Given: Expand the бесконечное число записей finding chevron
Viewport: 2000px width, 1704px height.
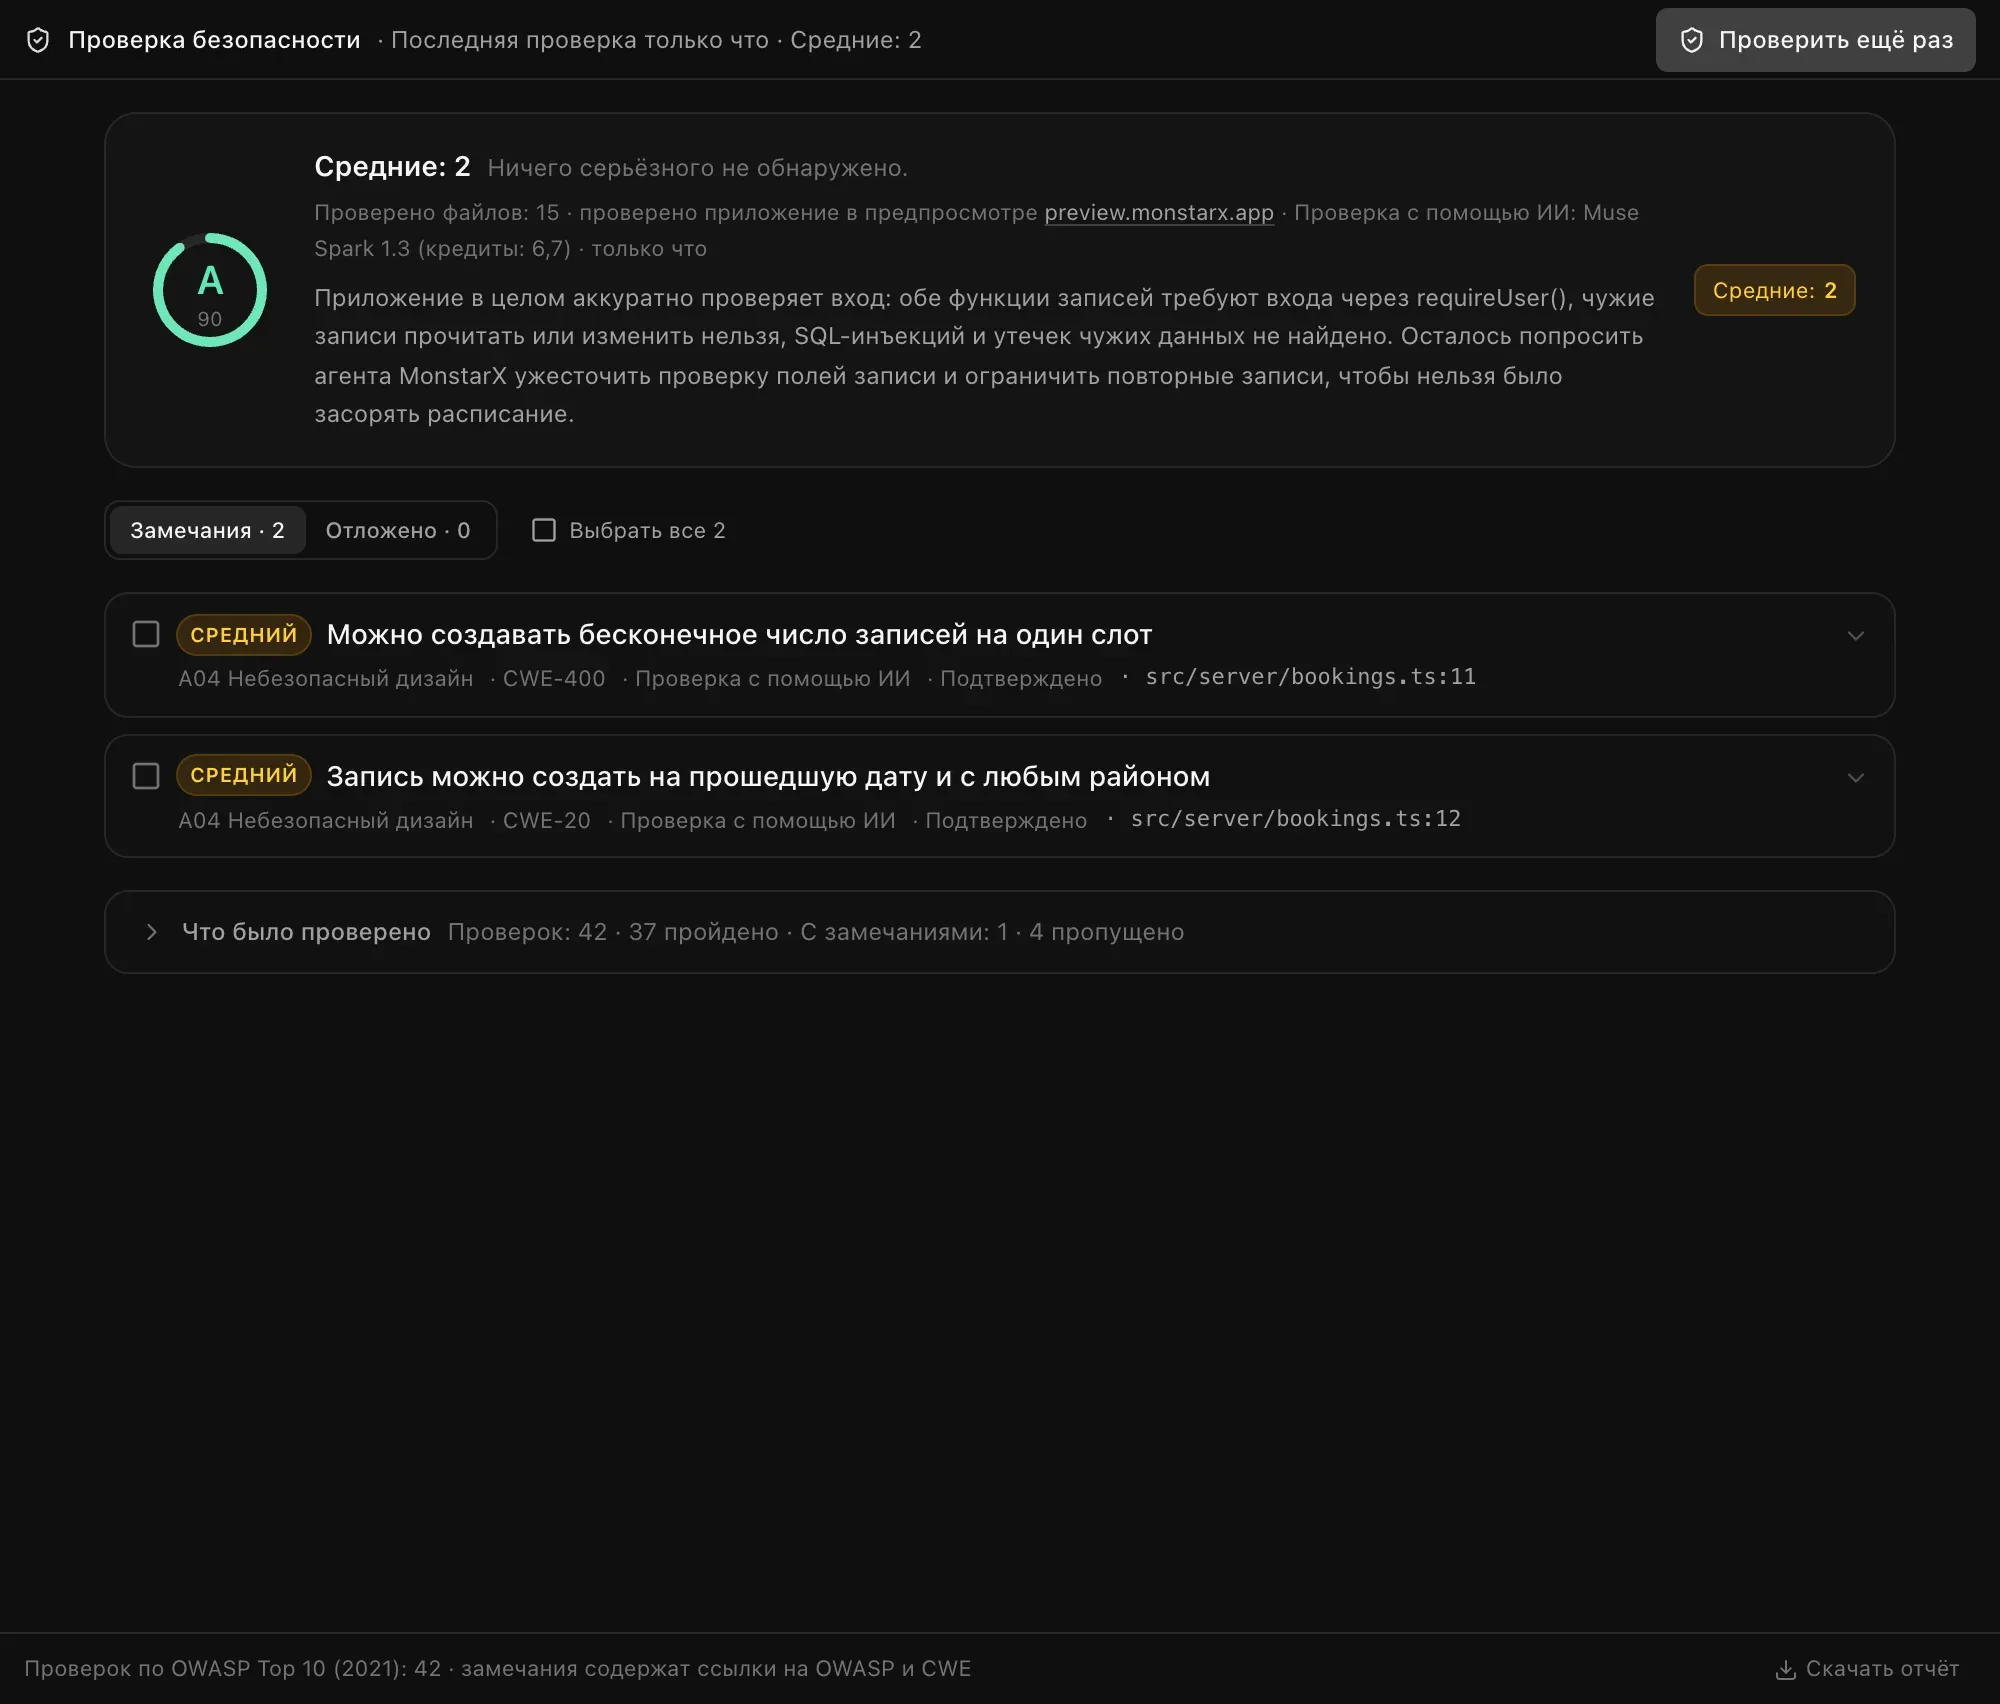Looking at the screenshot, I should coord(1856,636).
